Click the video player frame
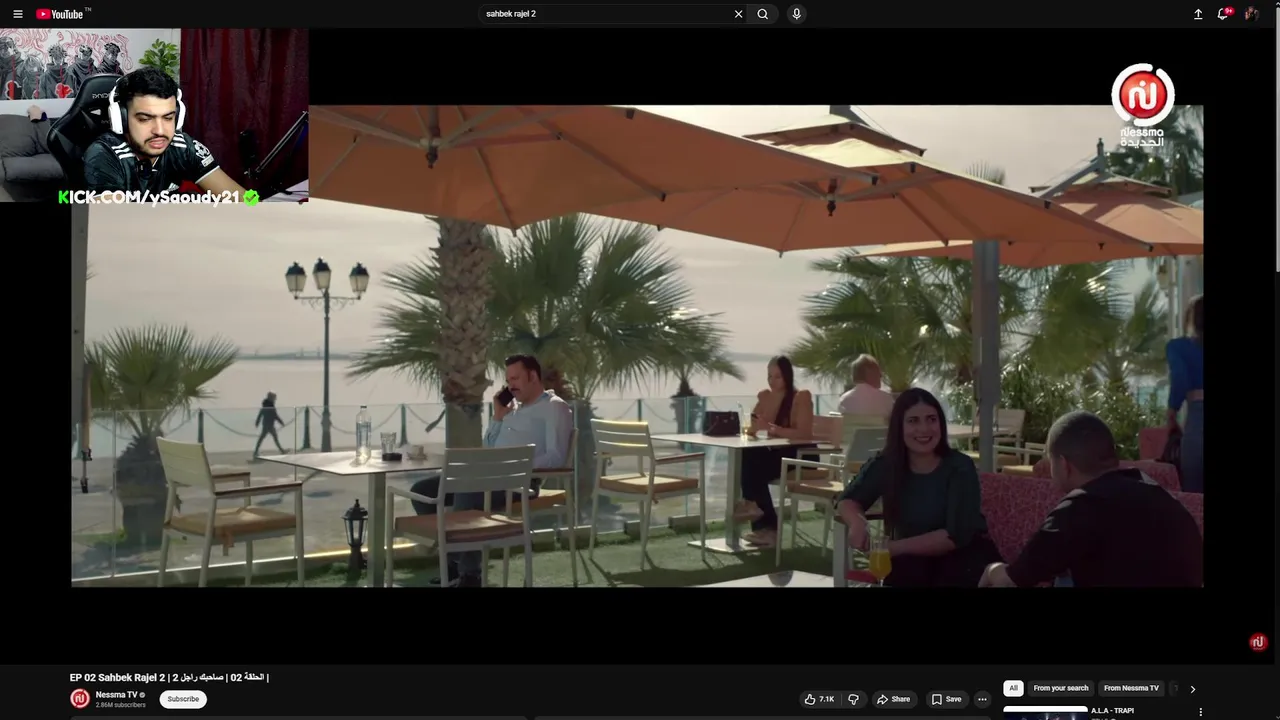Viewport: 1280px width, 720px height. pyautogui.click(x=637, y=345)
